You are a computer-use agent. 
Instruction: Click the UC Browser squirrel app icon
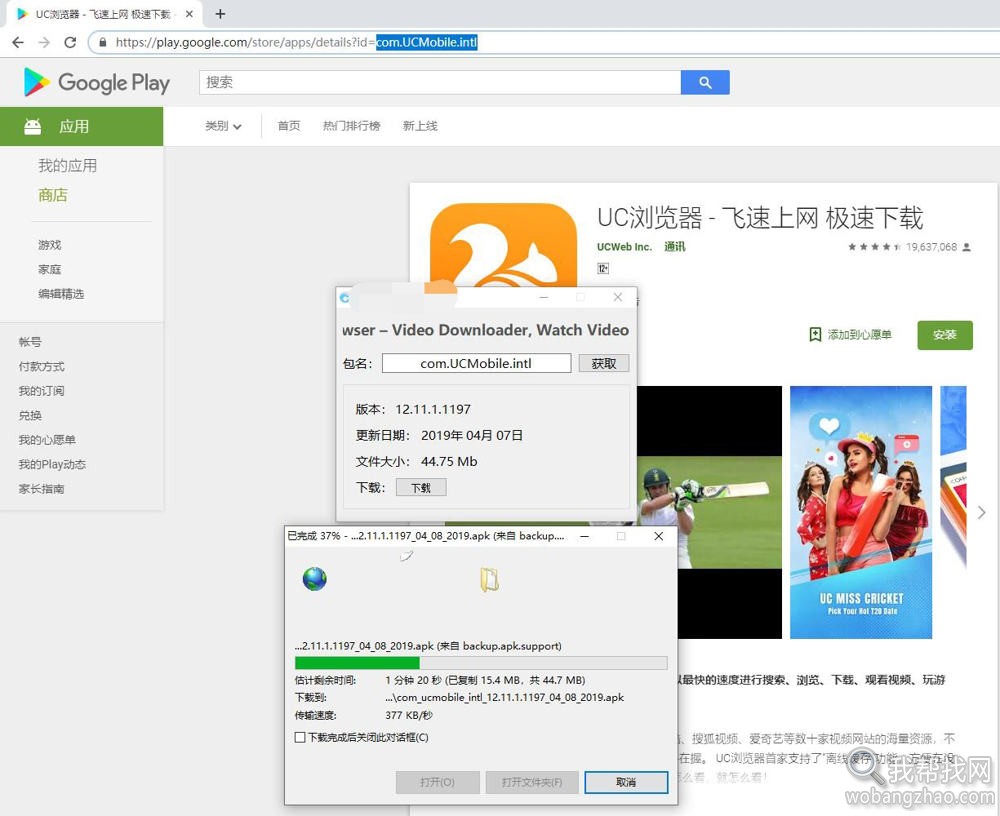click(x=503, y=246)
